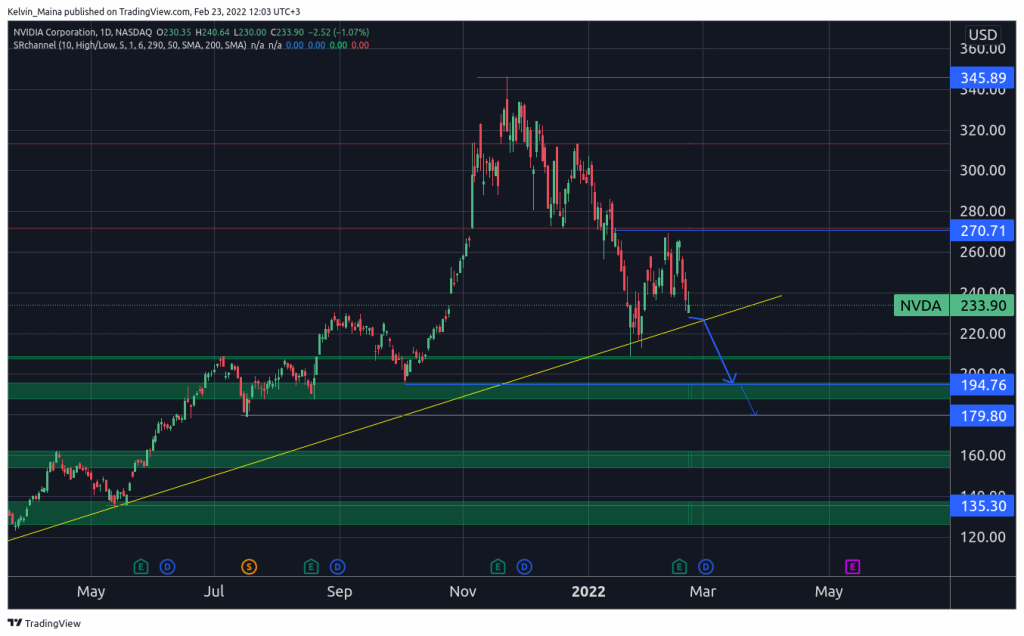Image resolution: width=1024 pixels, height=636 pixels.
Task: Click the 120.00 price axis tick
Action: coord(983,537)
